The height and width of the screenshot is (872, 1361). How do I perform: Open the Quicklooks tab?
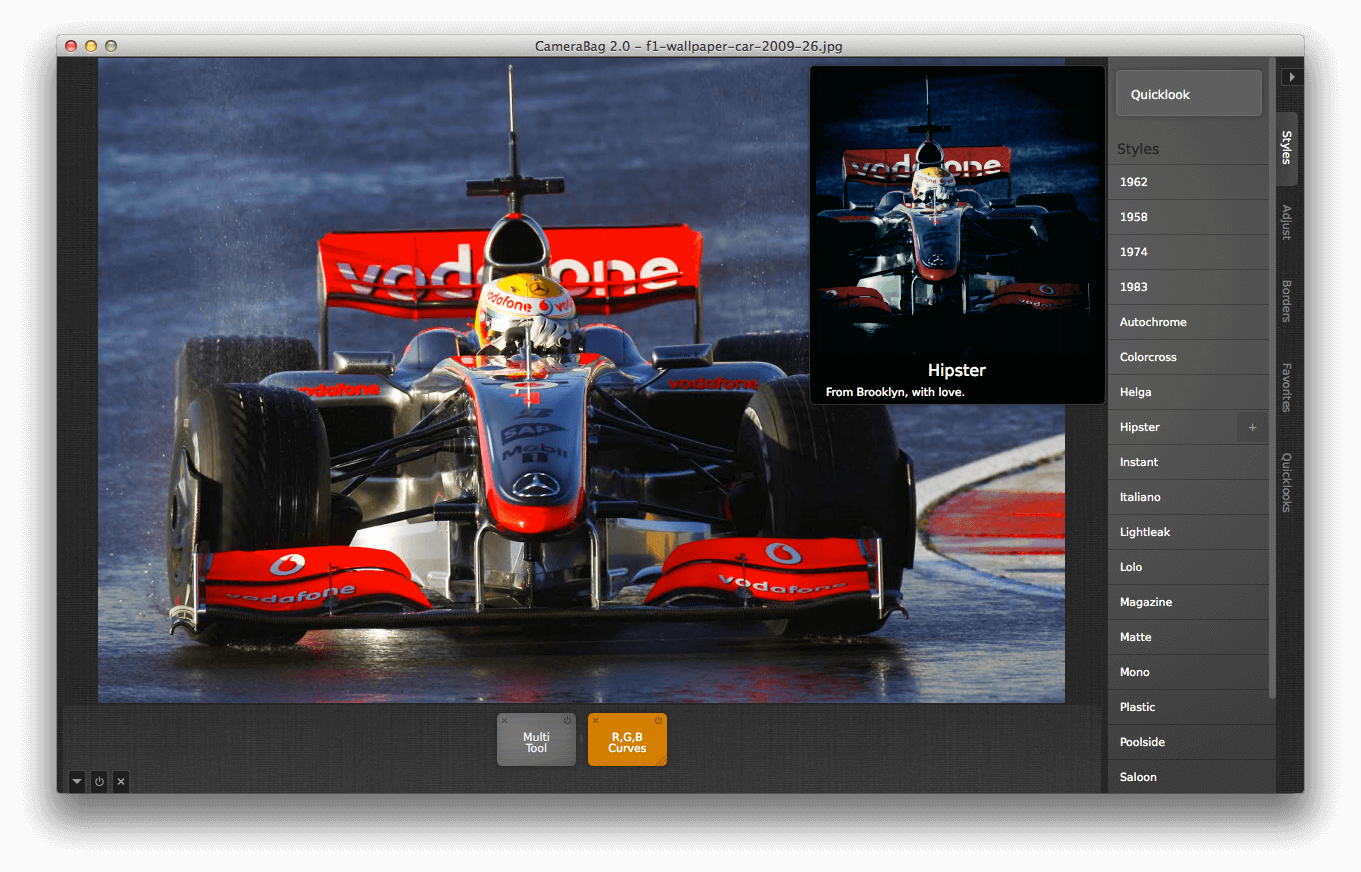pos(1287,482)
